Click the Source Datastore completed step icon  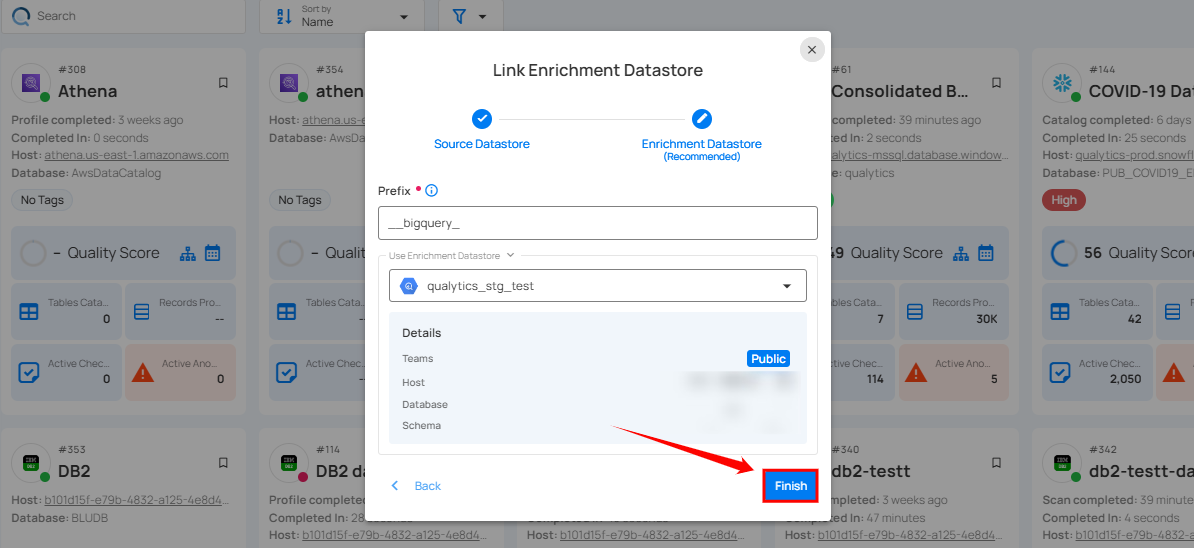(482, 119)
